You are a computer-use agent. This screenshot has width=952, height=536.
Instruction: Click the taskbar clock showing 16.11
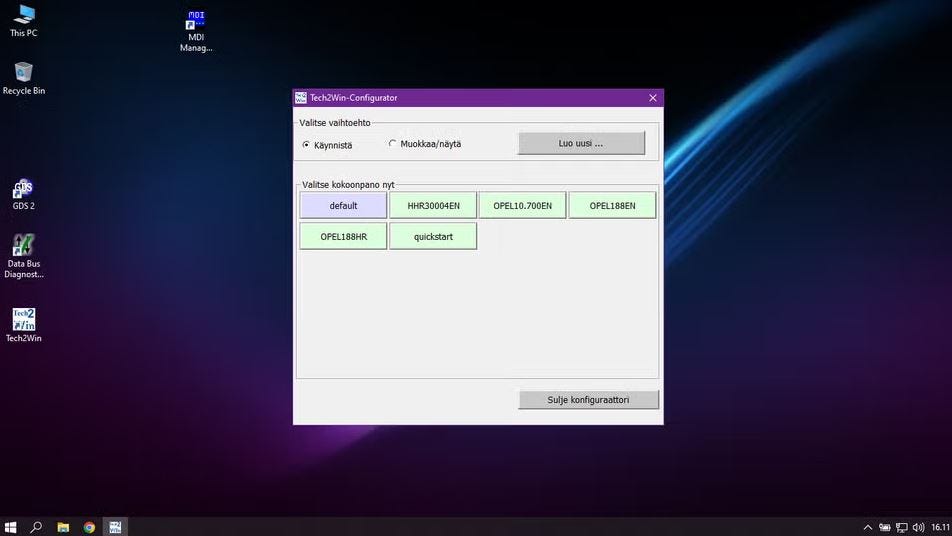[940, 527]
